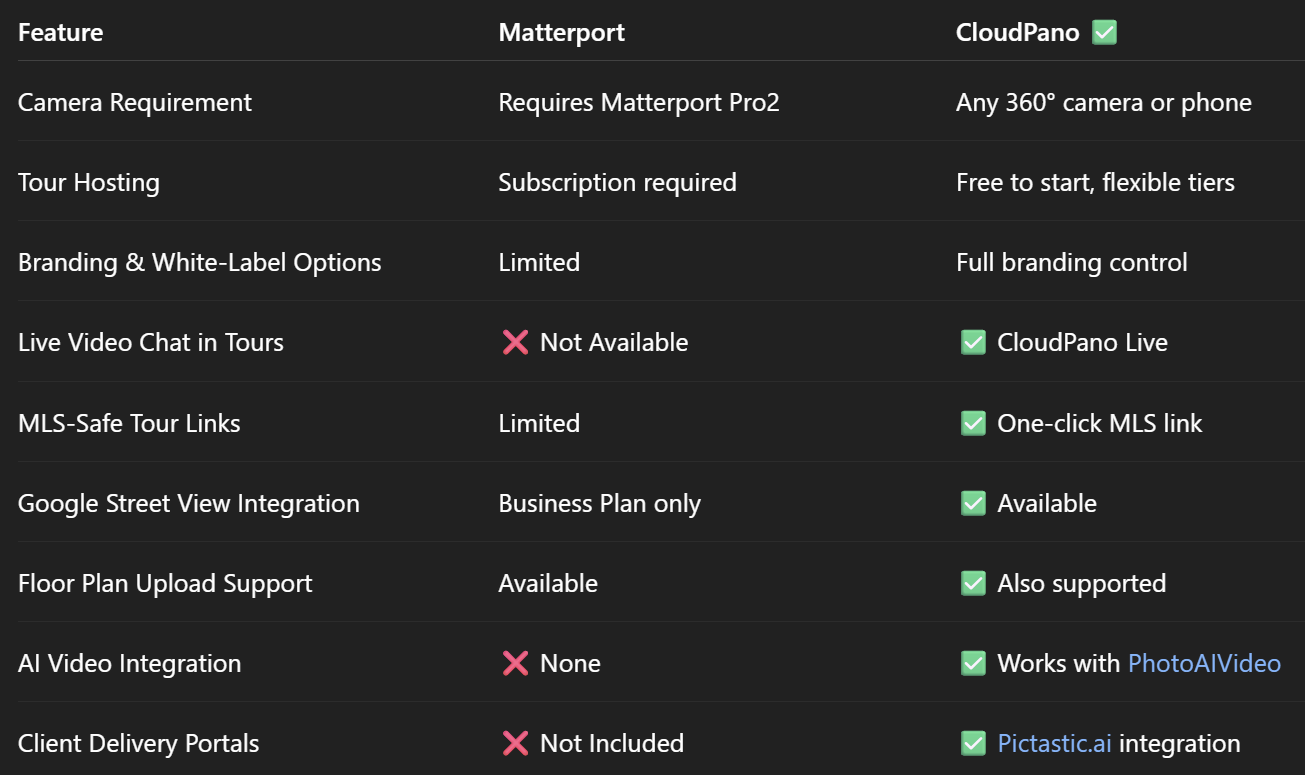Click AI Video Integration cell

pyautogui.click(x=130, y=663)
